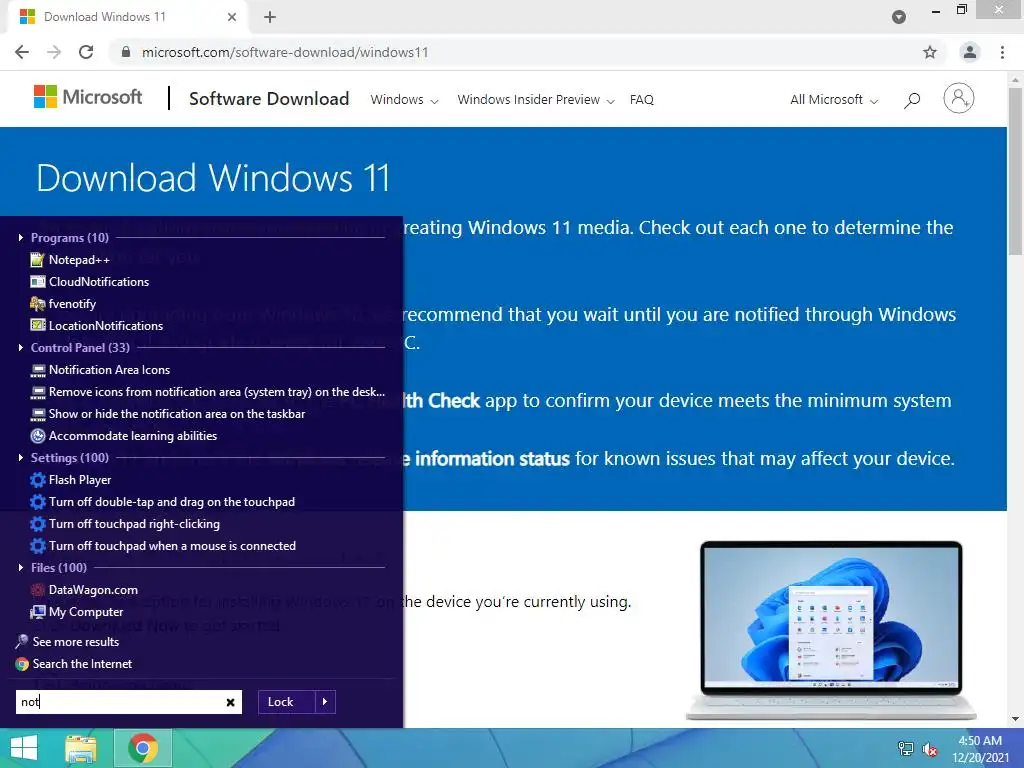Click the Chrome forward arrow
The height and width of the screenshot is (768, 1024).
tap(54, 52)
